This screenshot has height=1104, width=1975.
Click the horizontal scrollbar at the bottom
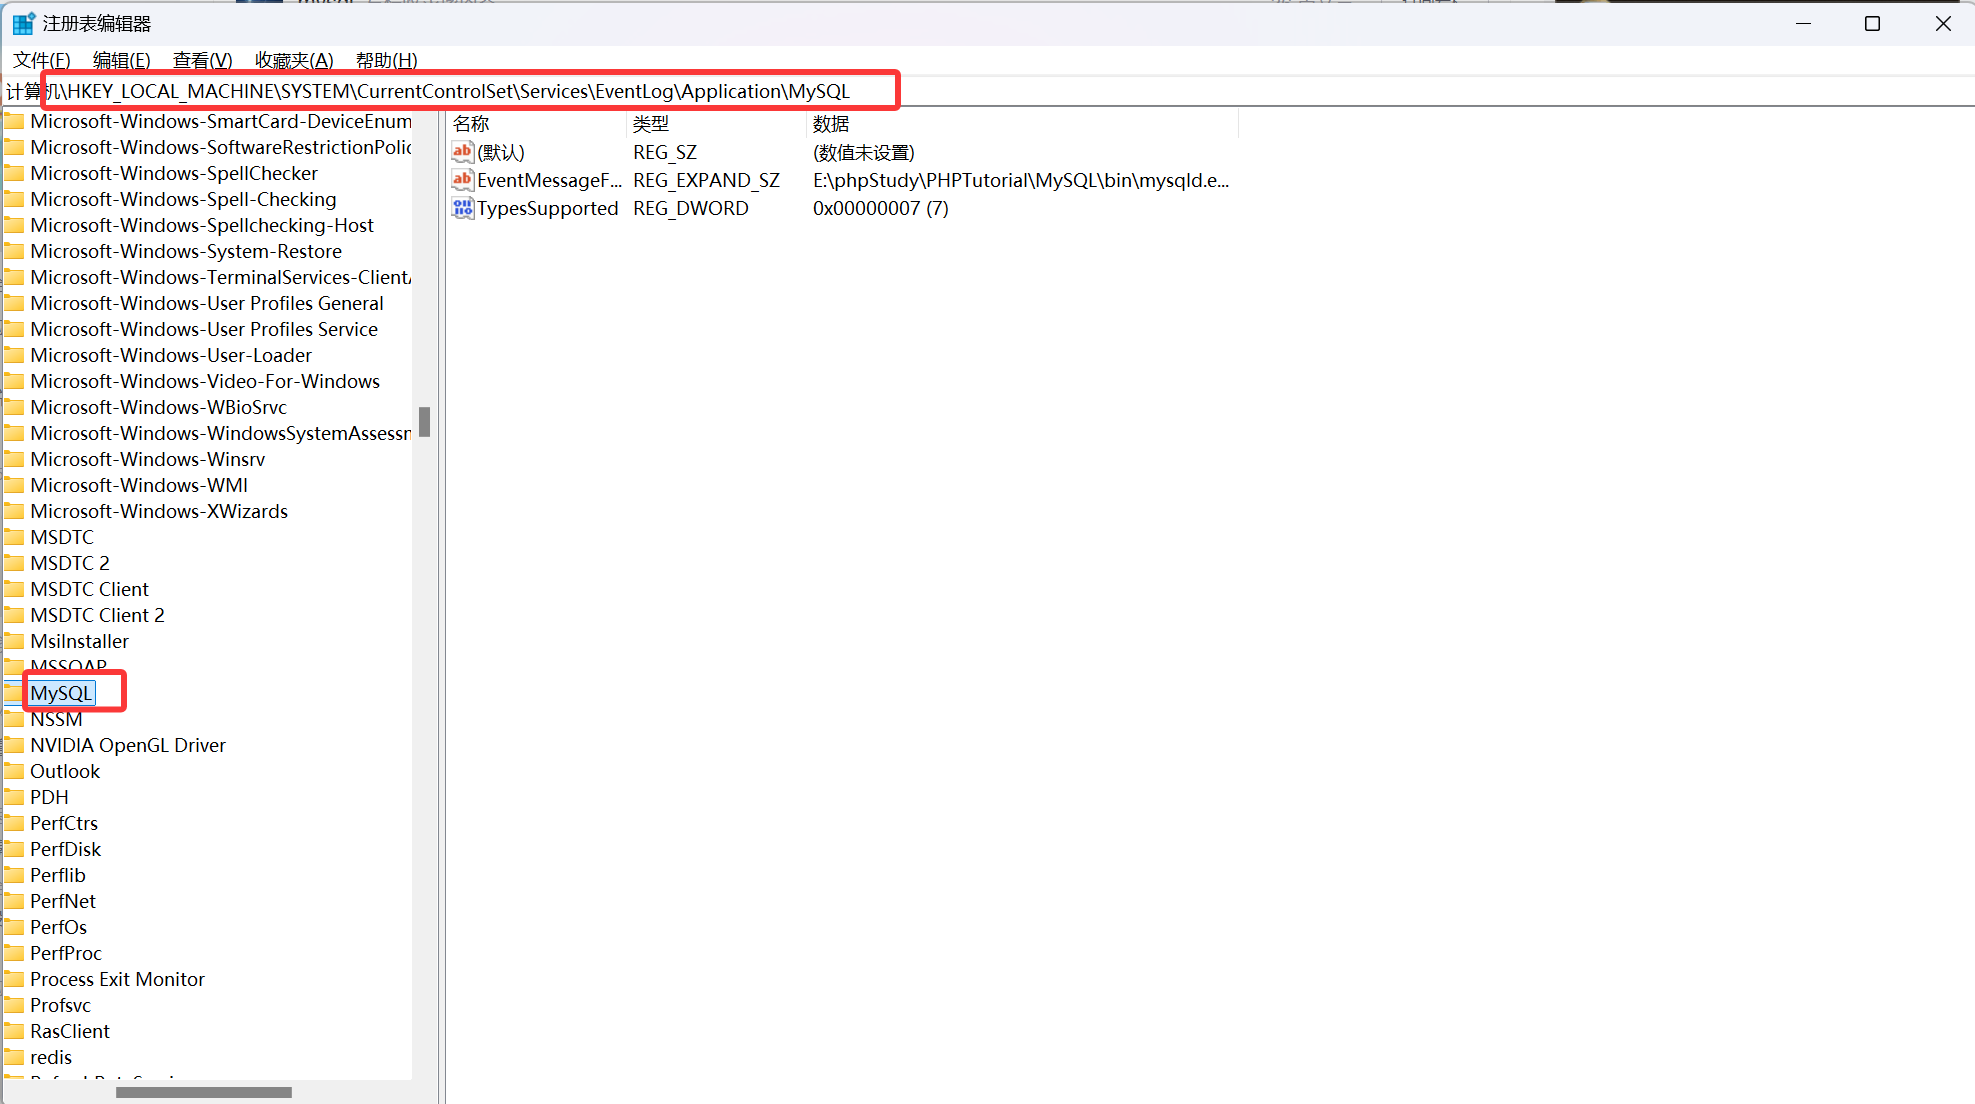(203, 1092)
